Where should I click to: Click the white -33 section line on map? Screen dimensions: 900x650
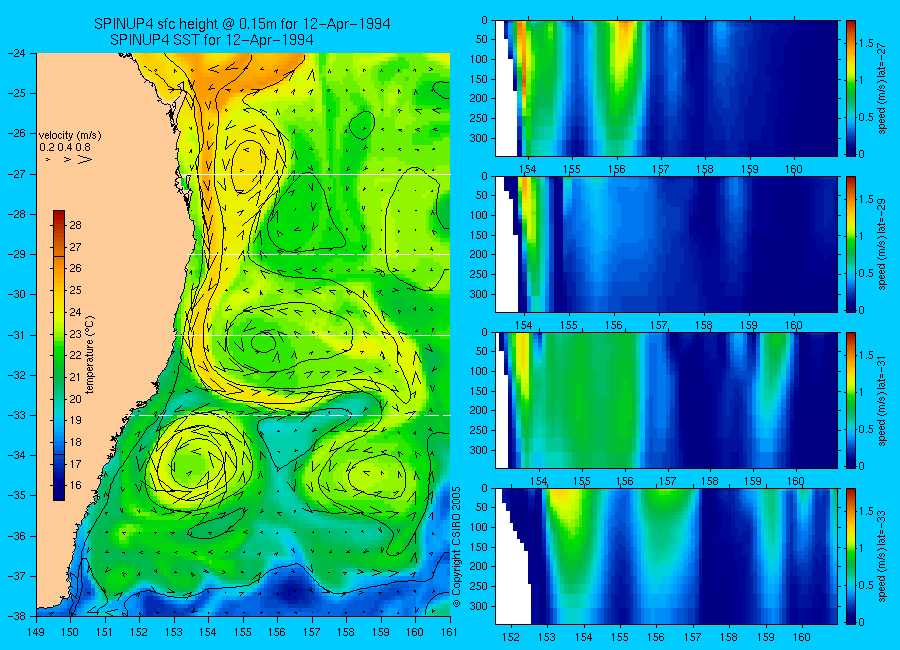point(291,415)
